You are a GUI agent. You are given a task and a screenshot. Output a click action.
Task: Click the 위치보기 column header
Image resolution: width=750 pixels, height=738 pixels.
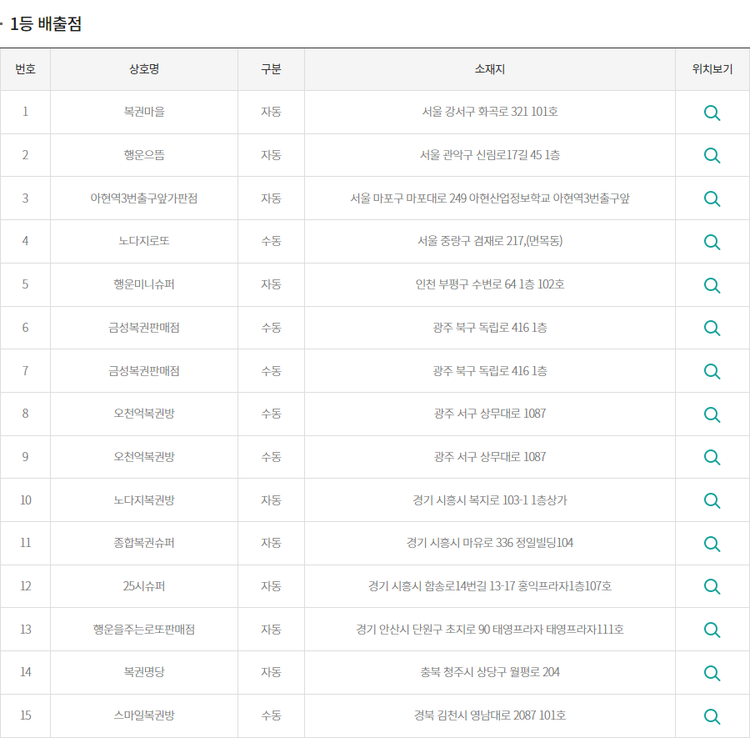point(712,69)
